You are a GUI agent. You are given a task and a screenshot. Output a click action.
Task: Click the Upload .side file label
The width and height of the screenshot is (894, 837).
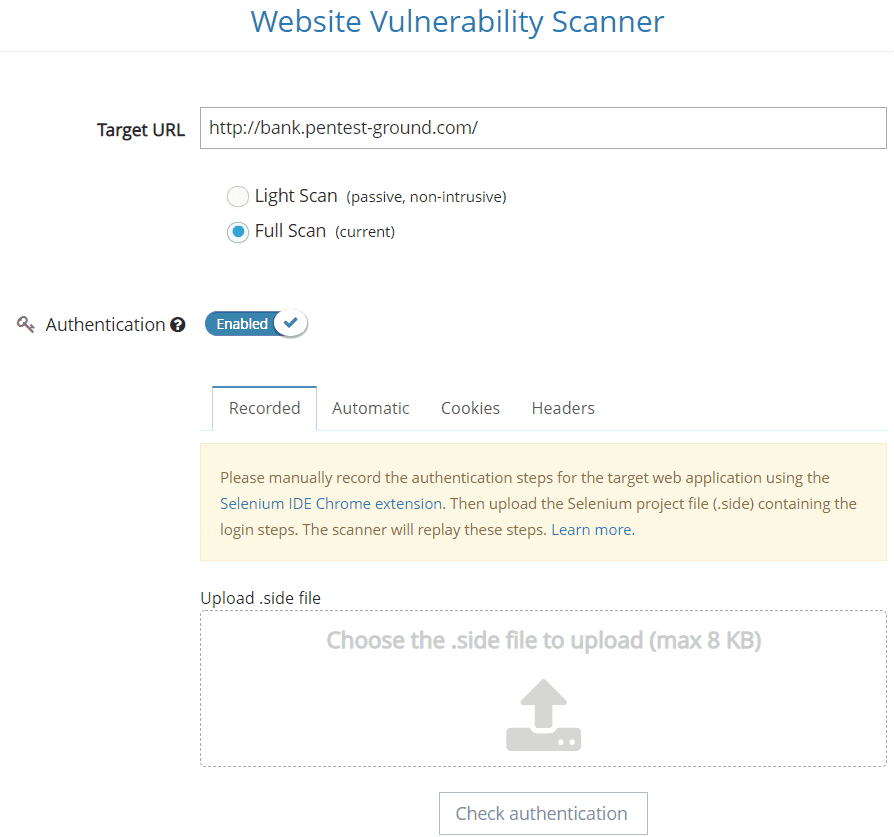(x=260, y=597)
